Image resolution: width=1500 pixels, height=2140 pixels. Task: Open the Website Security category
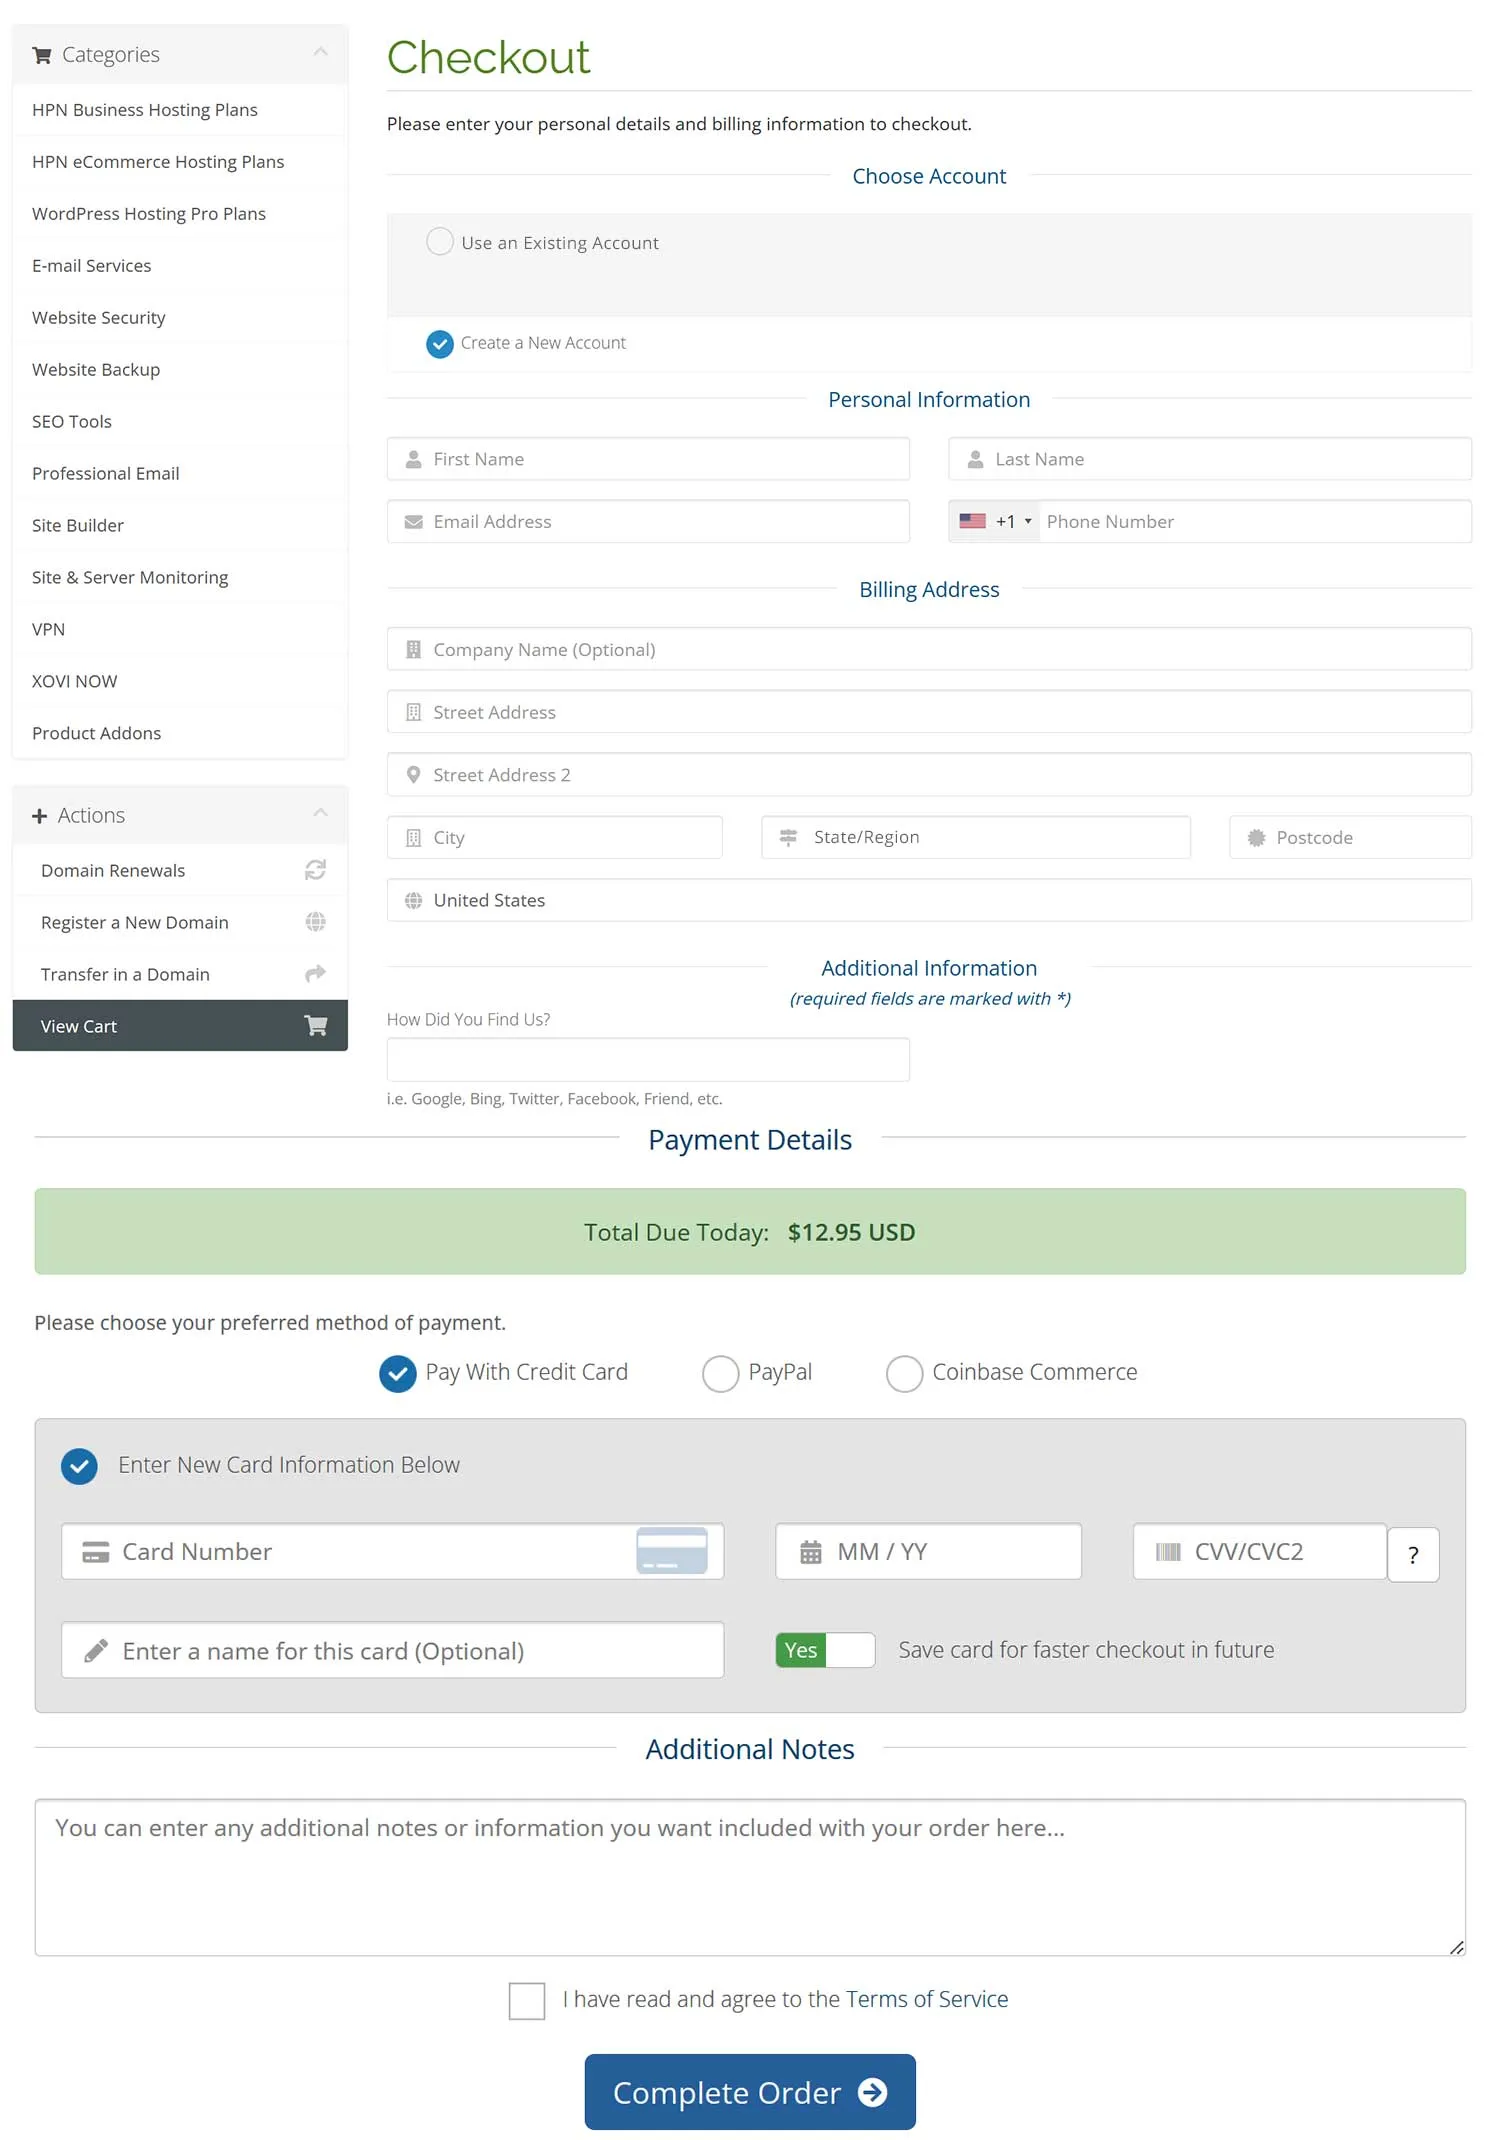99,318
